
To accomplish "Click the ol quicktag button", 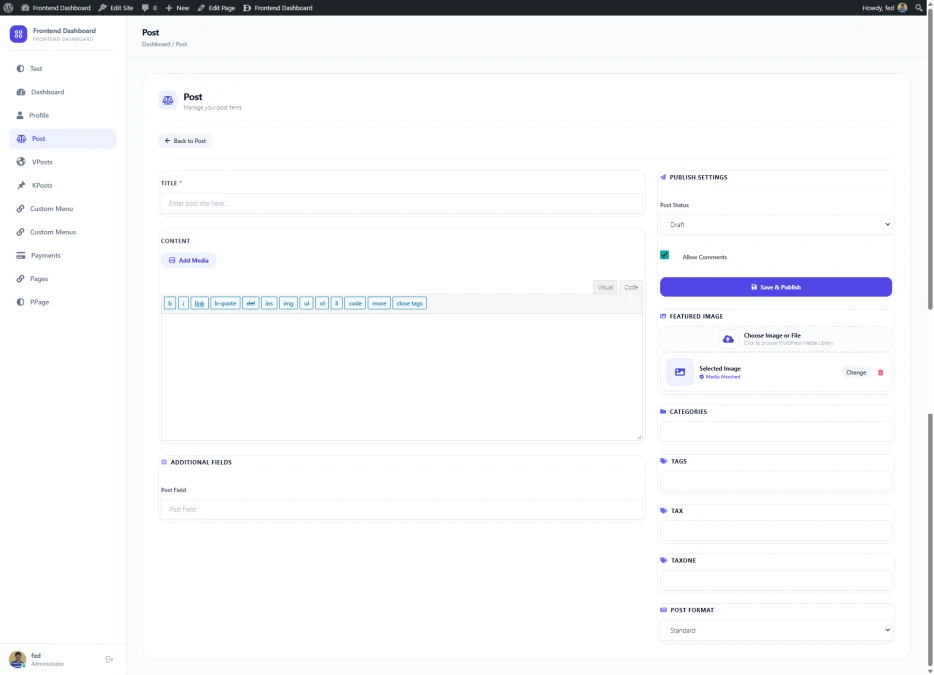I will tap(322, 303).
